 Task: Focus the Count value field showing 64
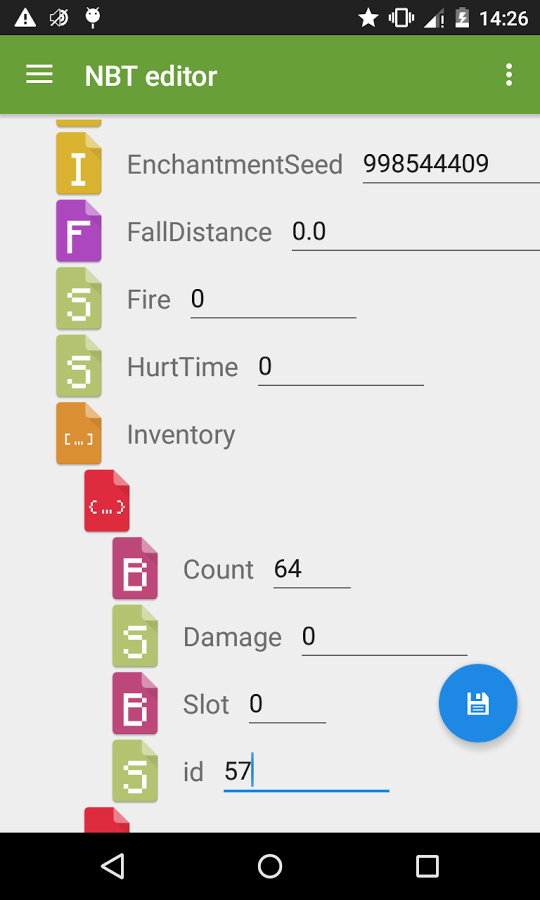[312, 570]
